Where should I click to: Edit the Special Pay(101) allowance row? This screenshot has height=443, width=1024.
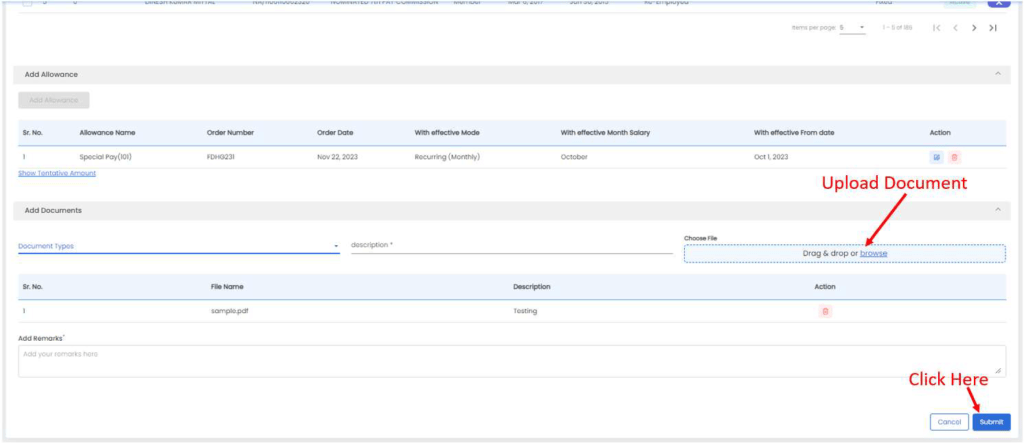938,157
